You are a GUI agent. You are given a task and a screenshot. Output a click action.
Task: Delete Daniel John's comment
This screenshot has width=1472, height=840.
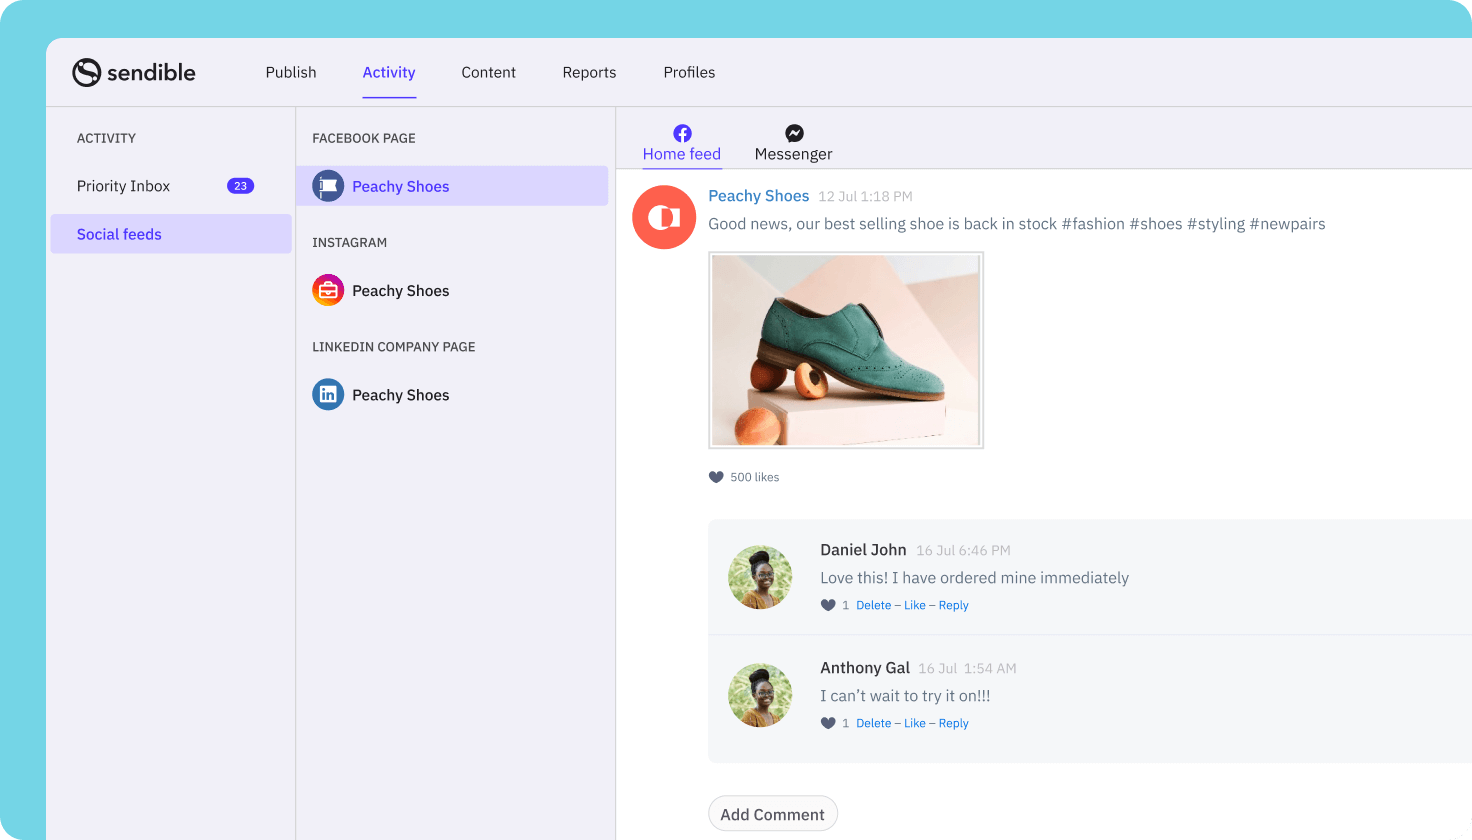(x=873, y=605)
